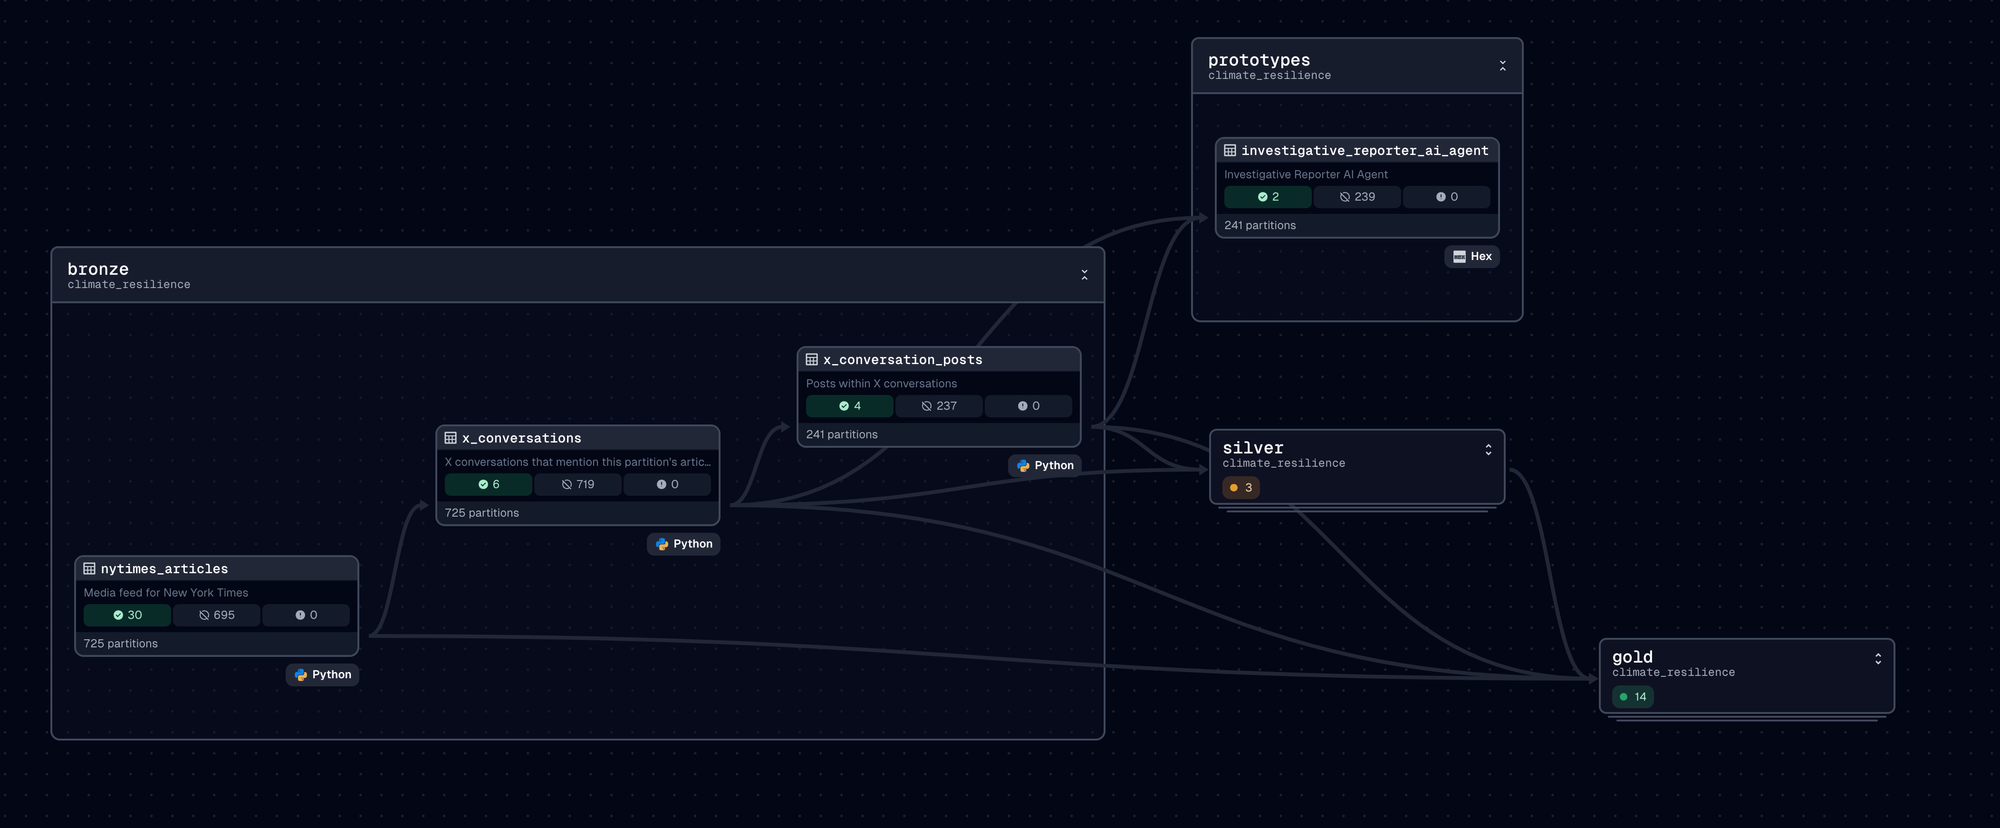Select materialized count 30 in nytimes_articles
The height and width of the screenshot is (828, 2000).
coord(127,616)
